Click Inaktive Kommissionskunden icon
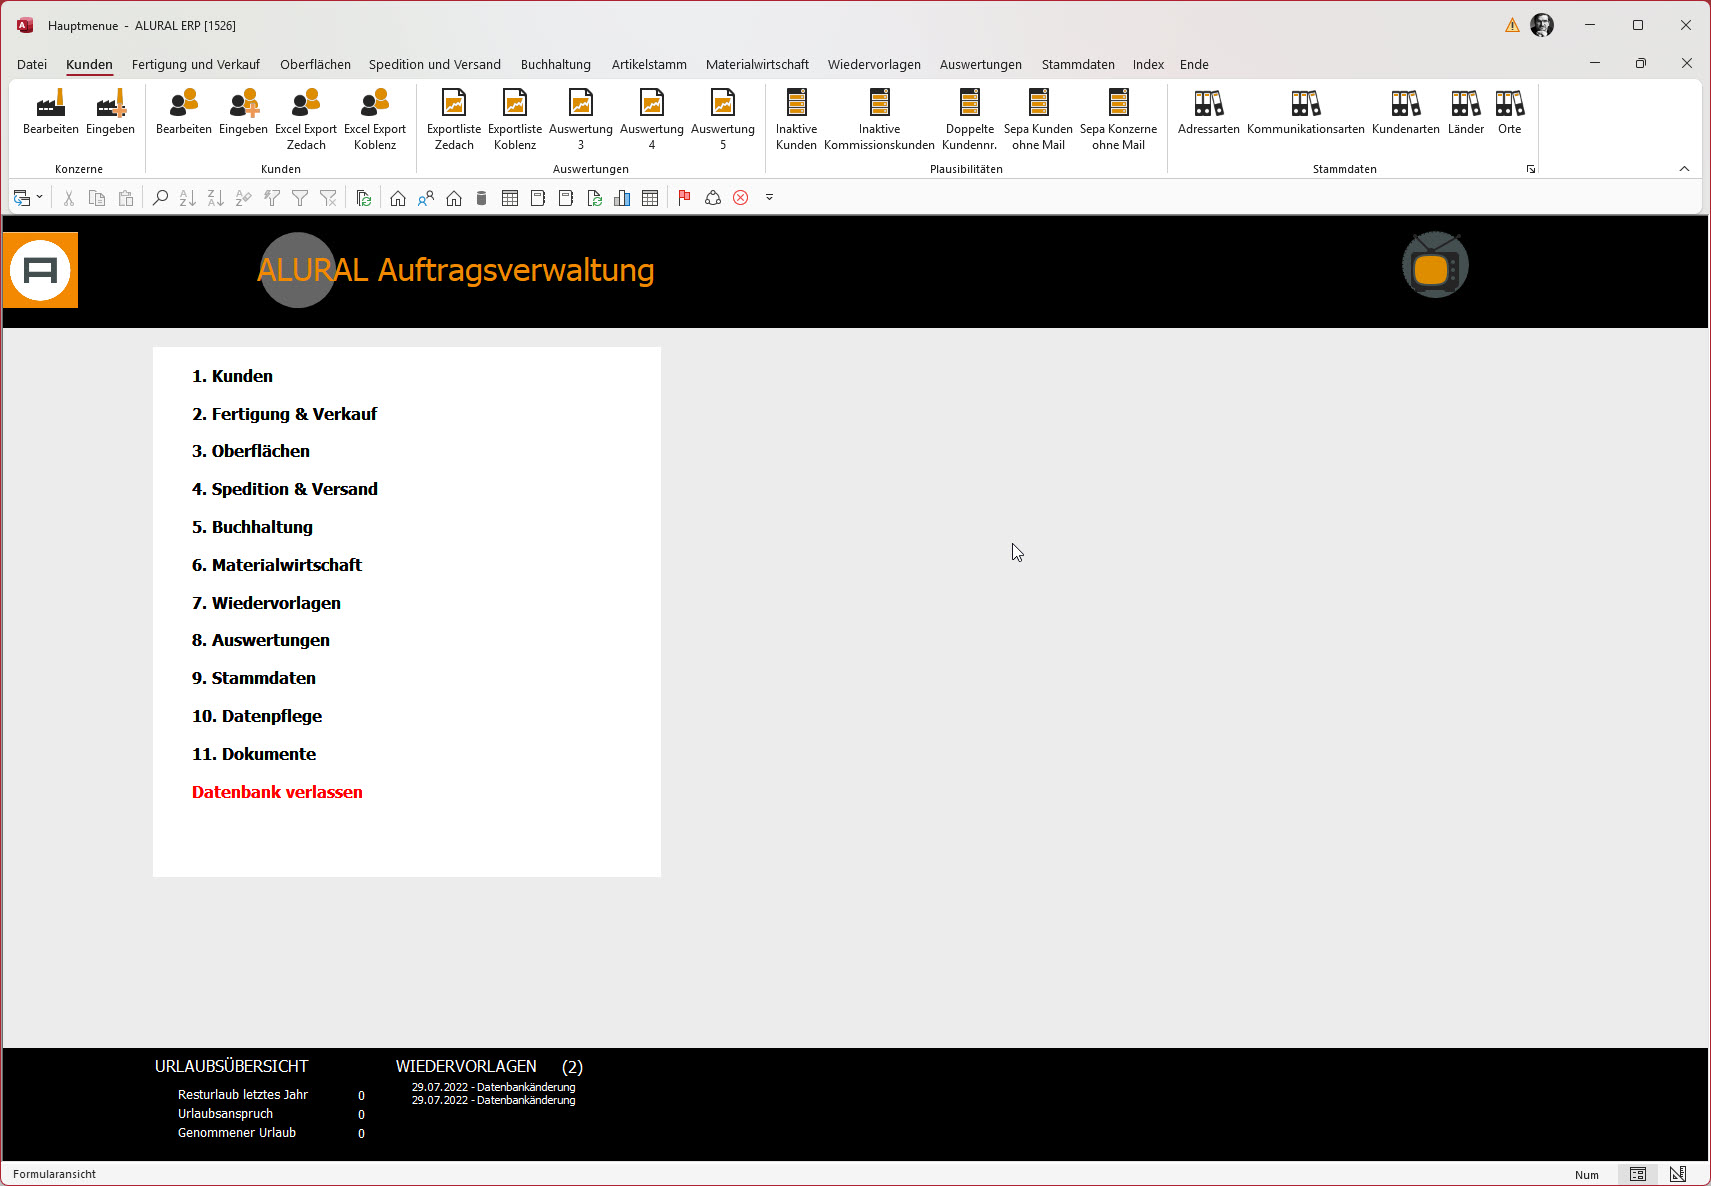This screenshot has width=1711, height=1186. pos(879,104)
